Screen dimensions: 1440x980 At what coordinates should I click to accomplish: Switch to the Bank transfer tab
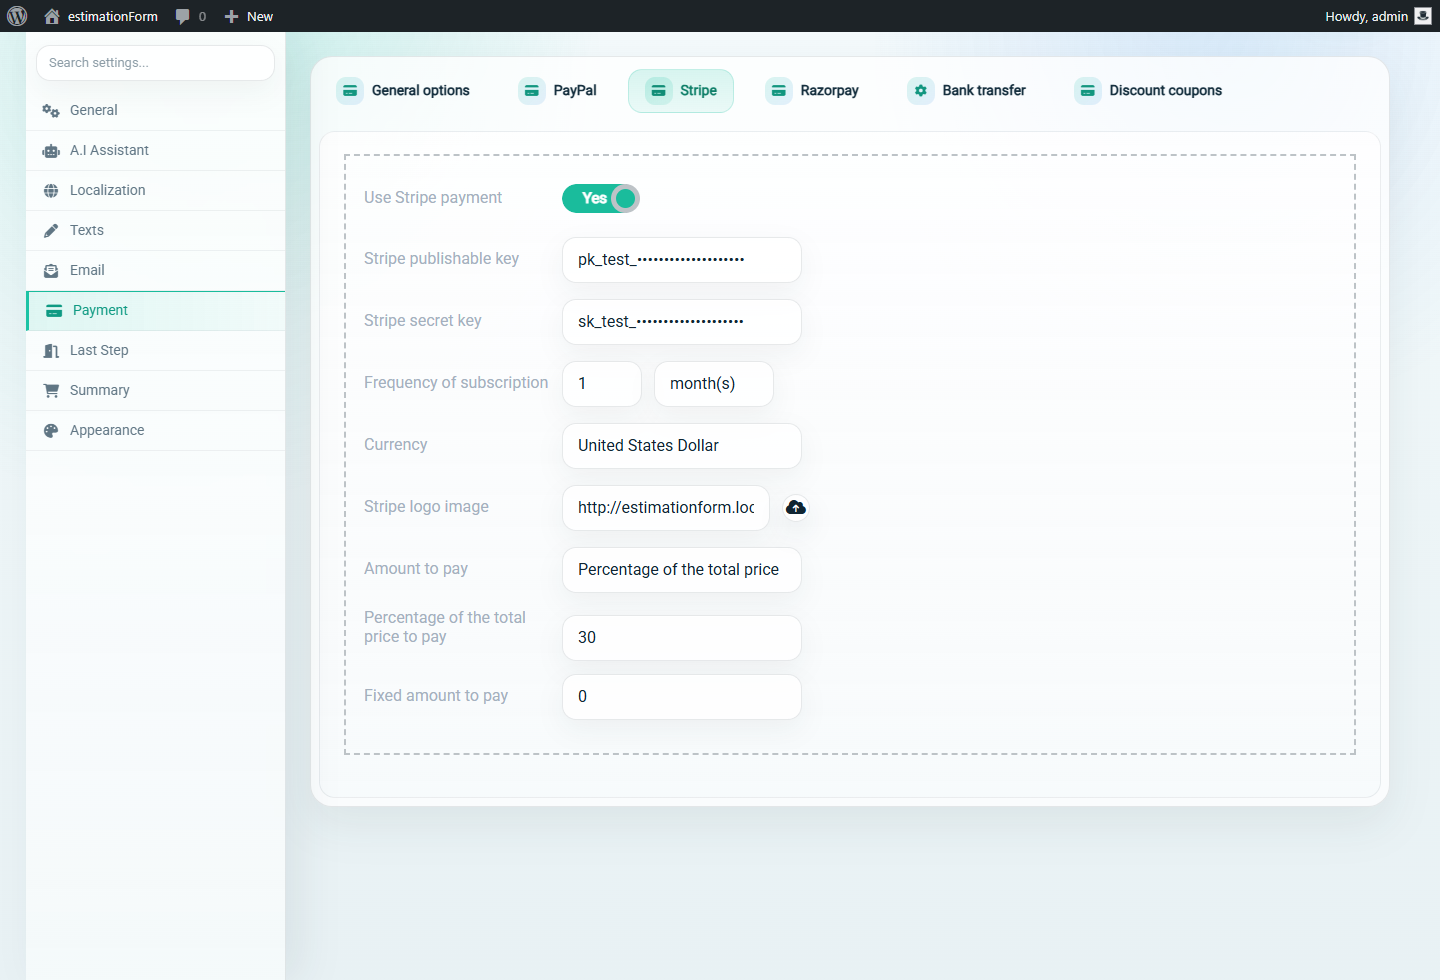coord(967,91)
